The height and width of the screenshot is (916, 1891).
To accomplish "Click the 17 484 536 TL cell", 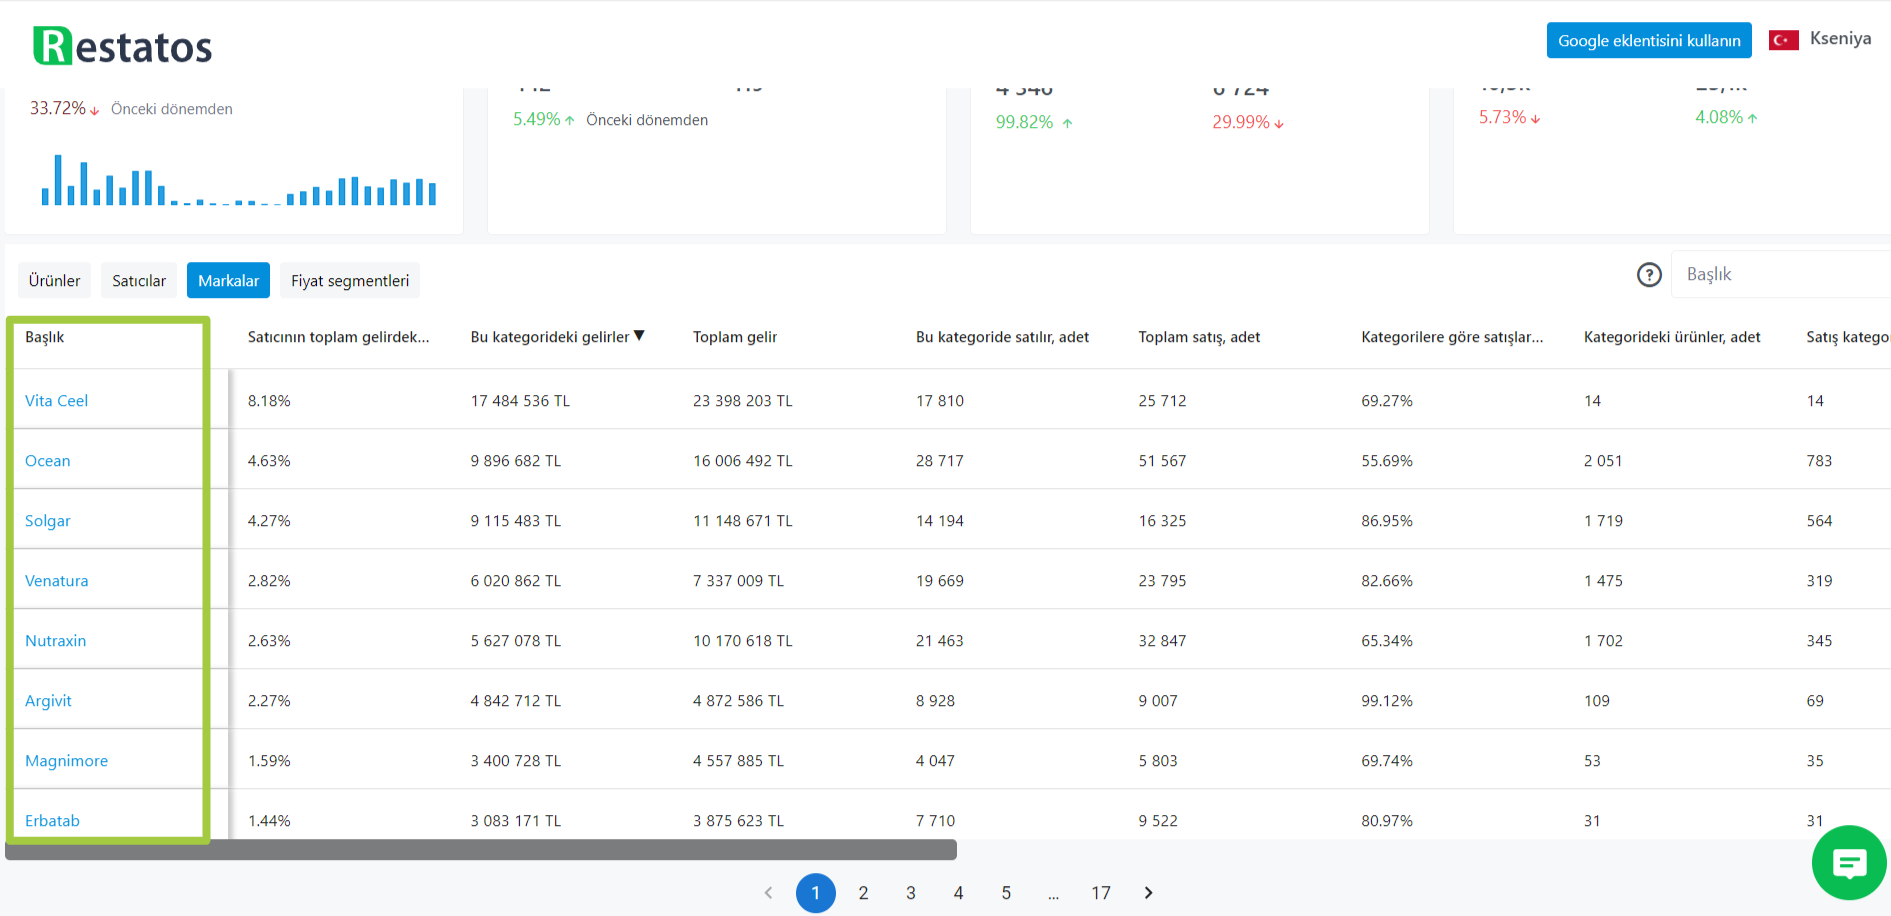I will pyautogui.click(x=520, y=400).
